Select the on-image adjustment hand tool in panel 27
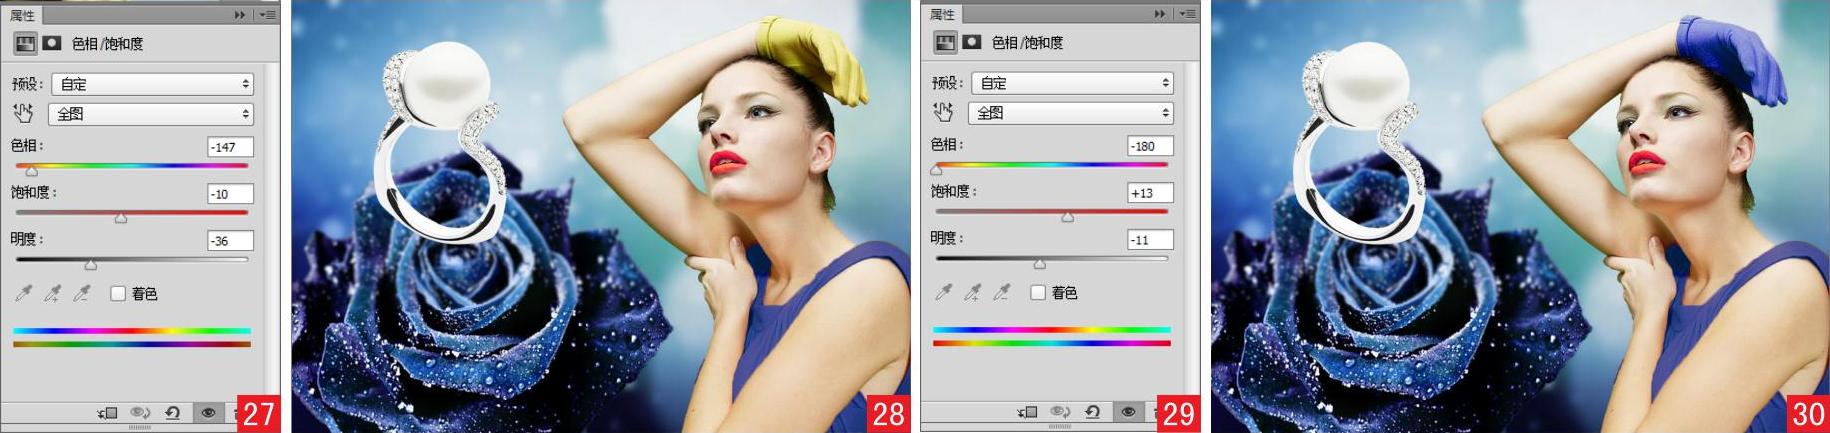 (x=23, y=113)
